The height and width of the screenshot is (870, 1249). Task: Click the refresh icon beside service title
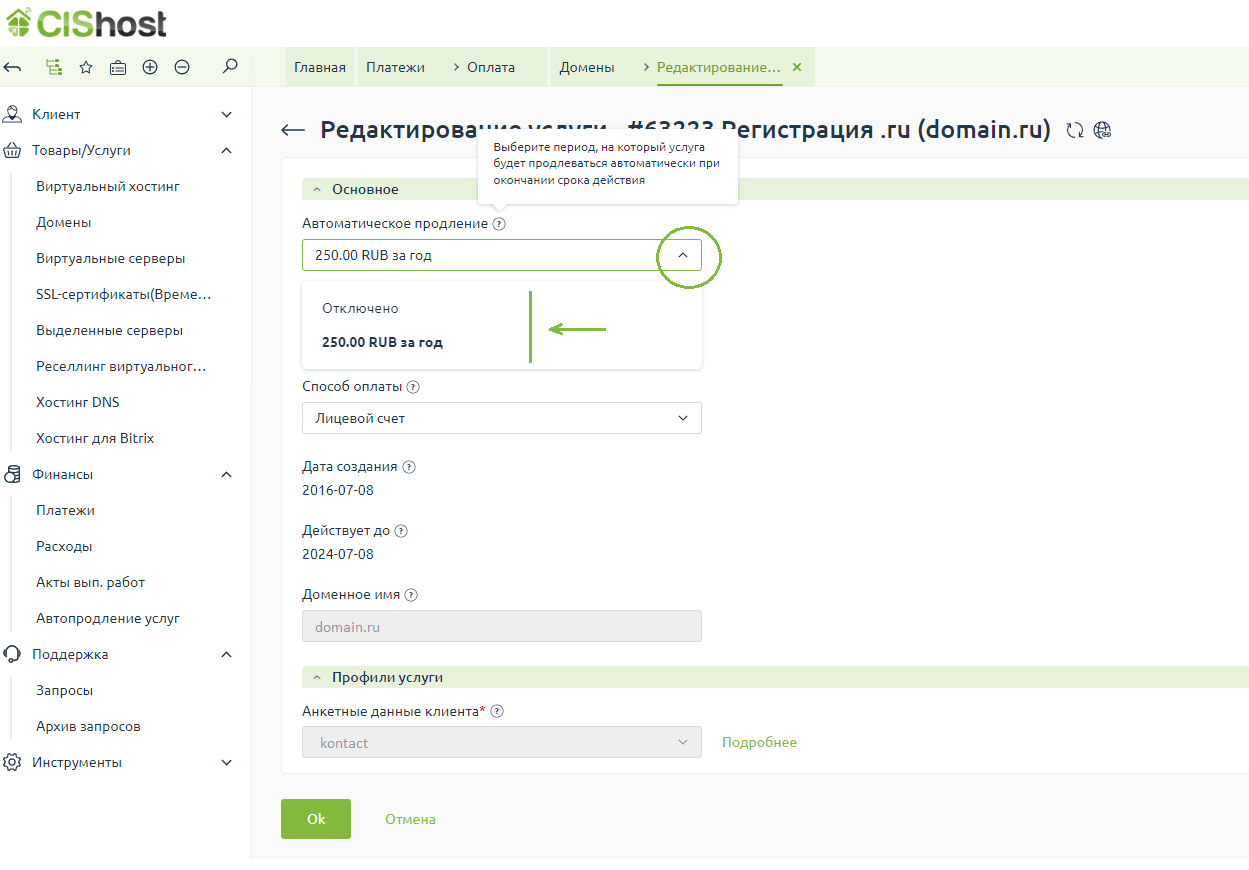coord(1075,130)
